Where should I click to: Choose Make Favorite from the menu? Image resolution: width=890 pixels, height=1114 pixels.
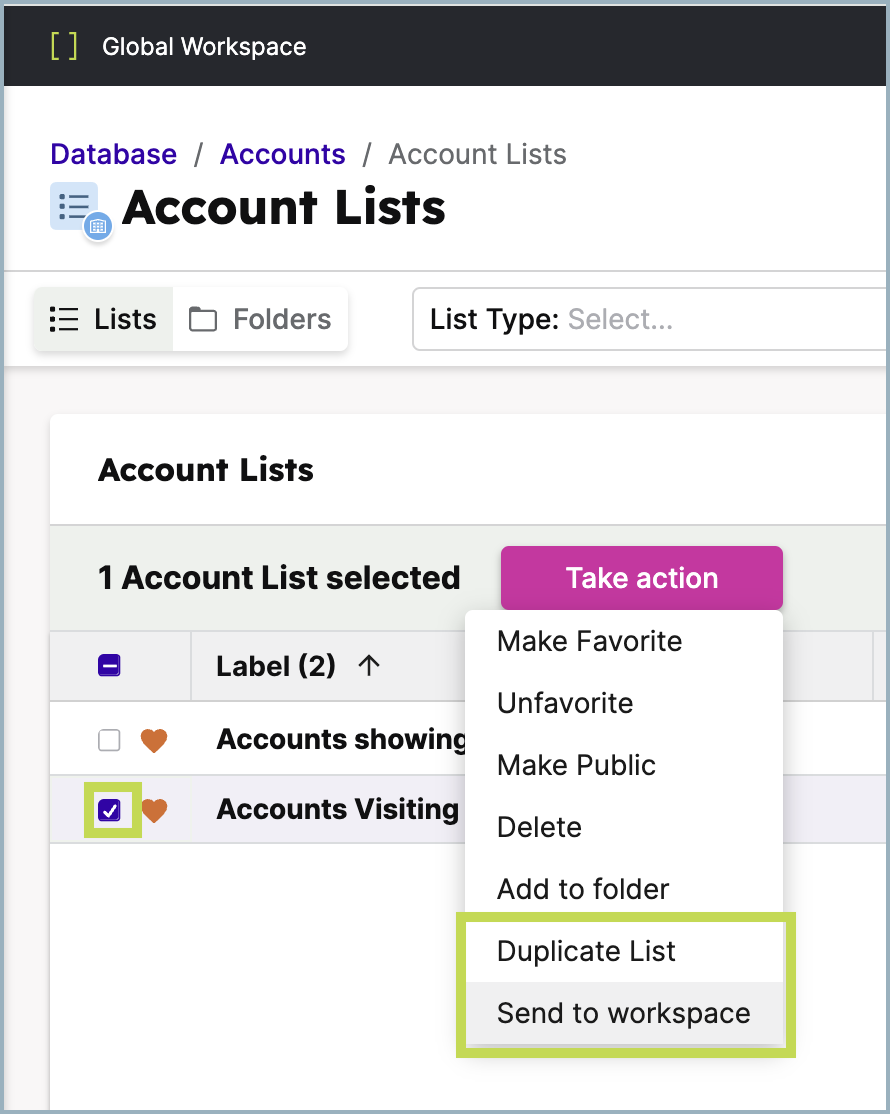624,641
